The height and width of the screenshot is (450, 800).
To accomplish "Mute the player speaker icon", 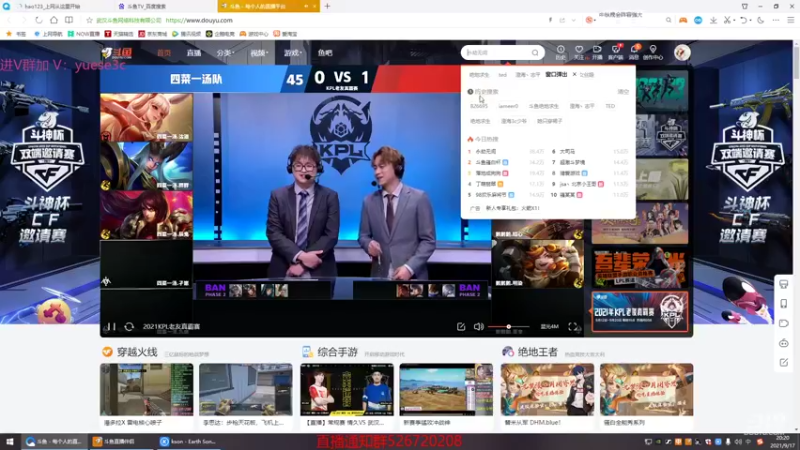I will 478,327.
